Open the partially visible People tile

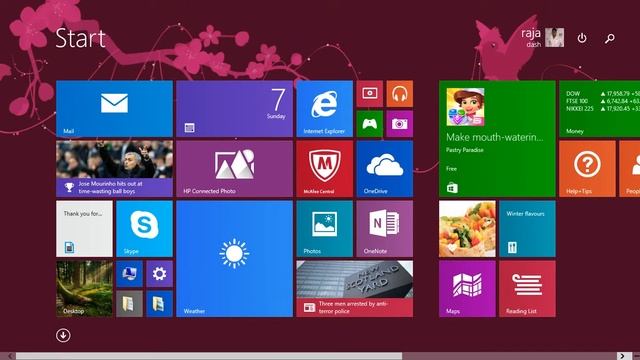pyautogui.click(x=629, y=169)
